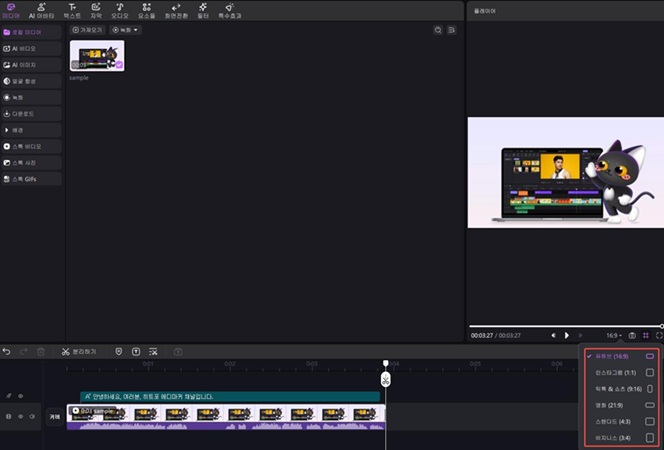
Task: Toggle the subtitle track pin icon
Action: [8, 396]
